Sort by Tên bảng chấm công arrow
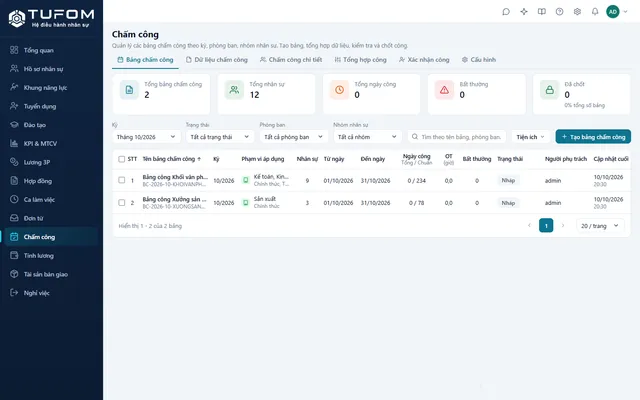This screenshot has height=400, width=640. [199, 159]
